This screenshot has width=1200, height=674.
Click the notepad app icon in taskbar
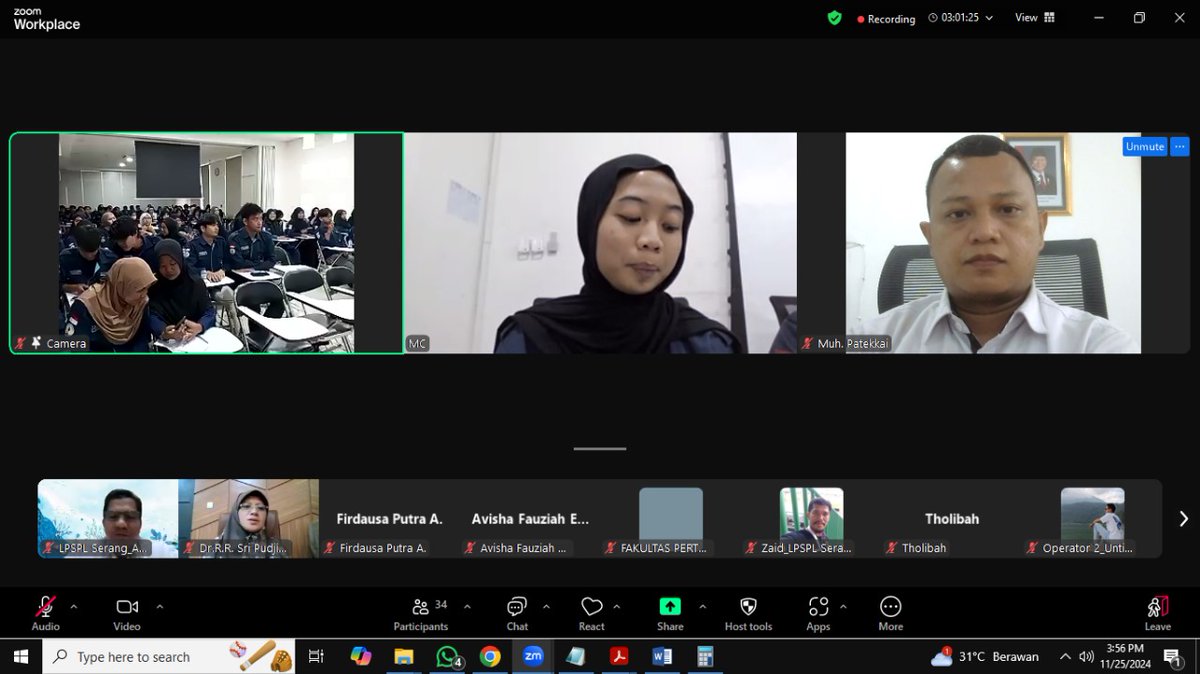pos(576,657)
